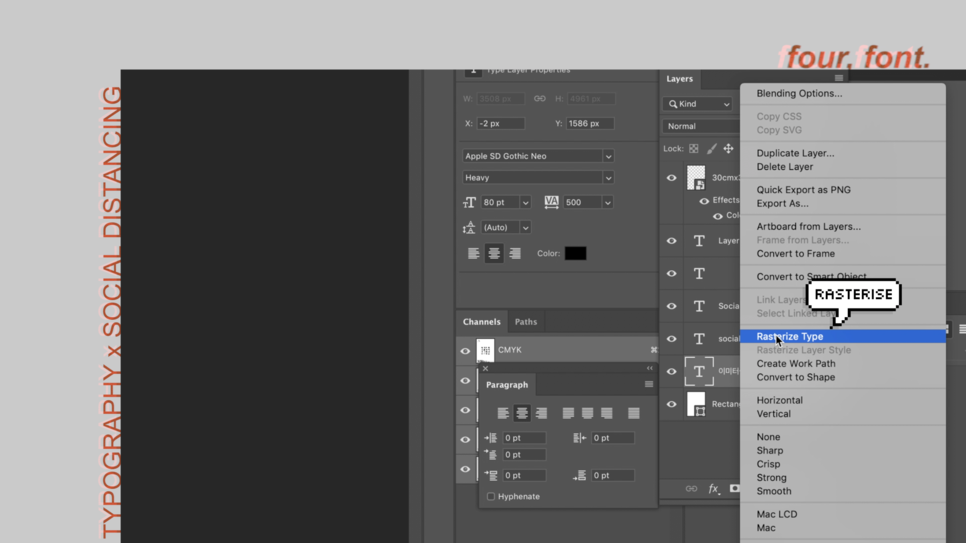The height and width of the screenshot is (543, 966).
Task: Click center text in Paragraph panel
Action: 522,413
